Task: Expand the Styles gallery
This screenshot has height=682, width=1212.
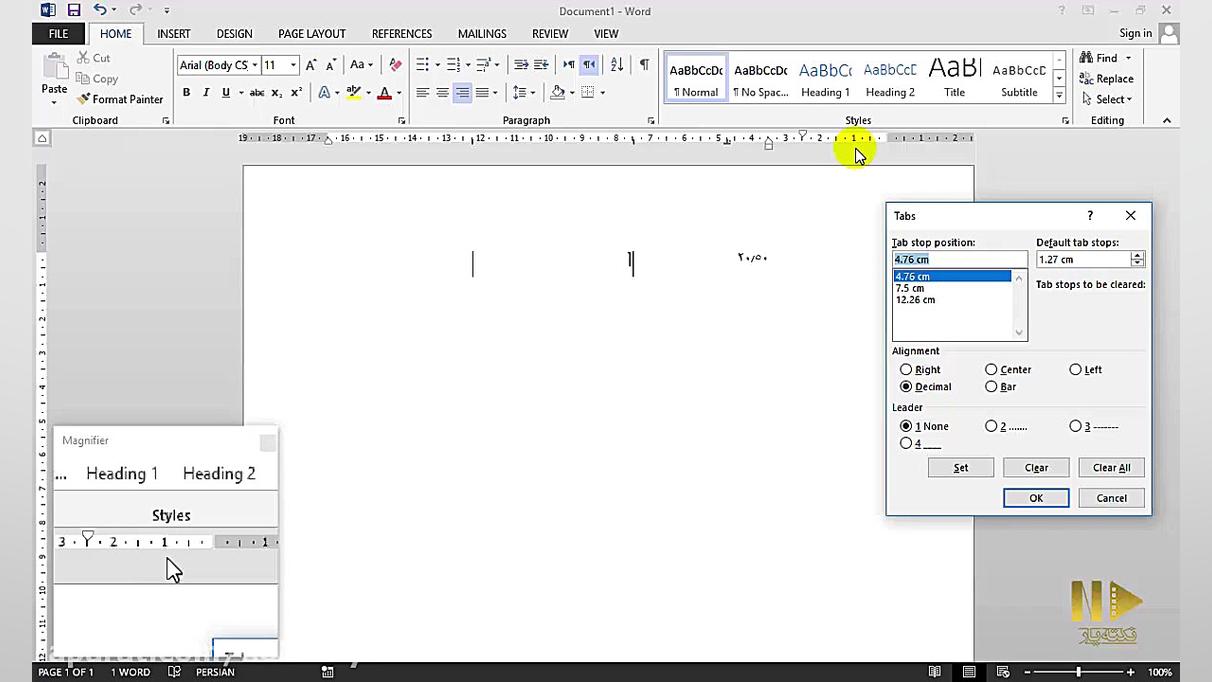Action: click(x=1059, y=95)
